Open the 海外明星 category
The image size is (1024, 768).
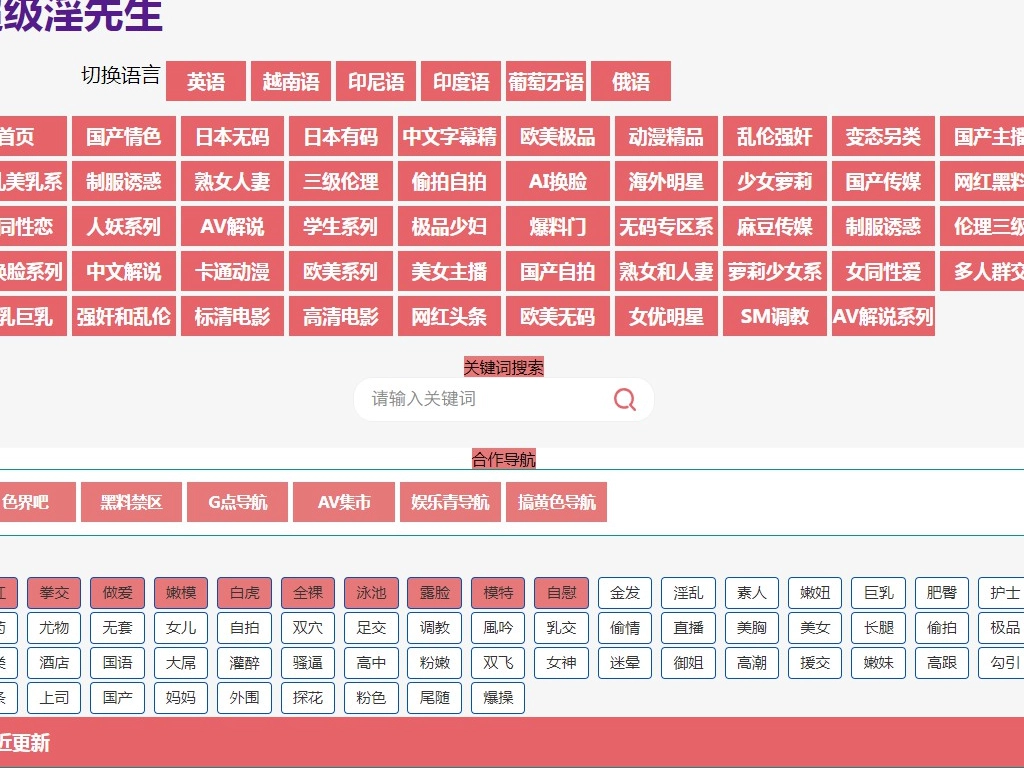click(x=666, y=182)
